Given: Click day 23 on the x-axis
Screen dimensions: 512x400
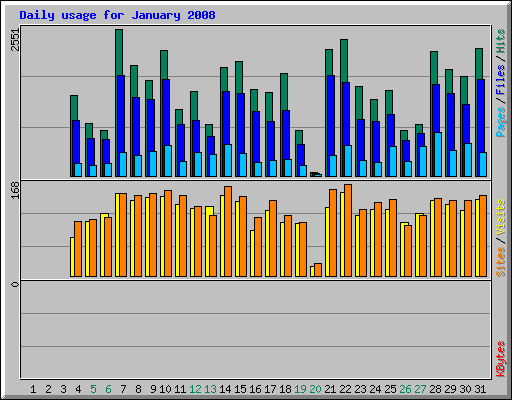Looking at the screenshot, I should tap(360, 389).
